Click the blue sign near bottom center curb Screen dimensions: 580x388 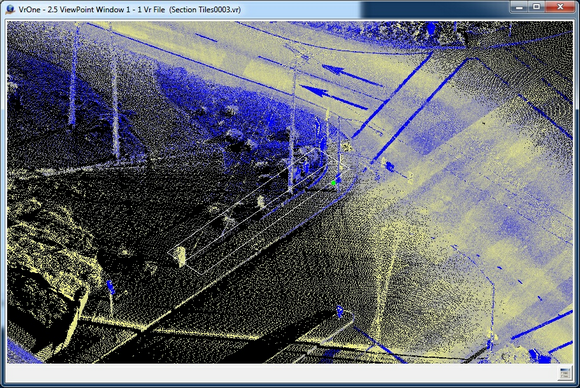pyautogui.click(x=340, y=312)
